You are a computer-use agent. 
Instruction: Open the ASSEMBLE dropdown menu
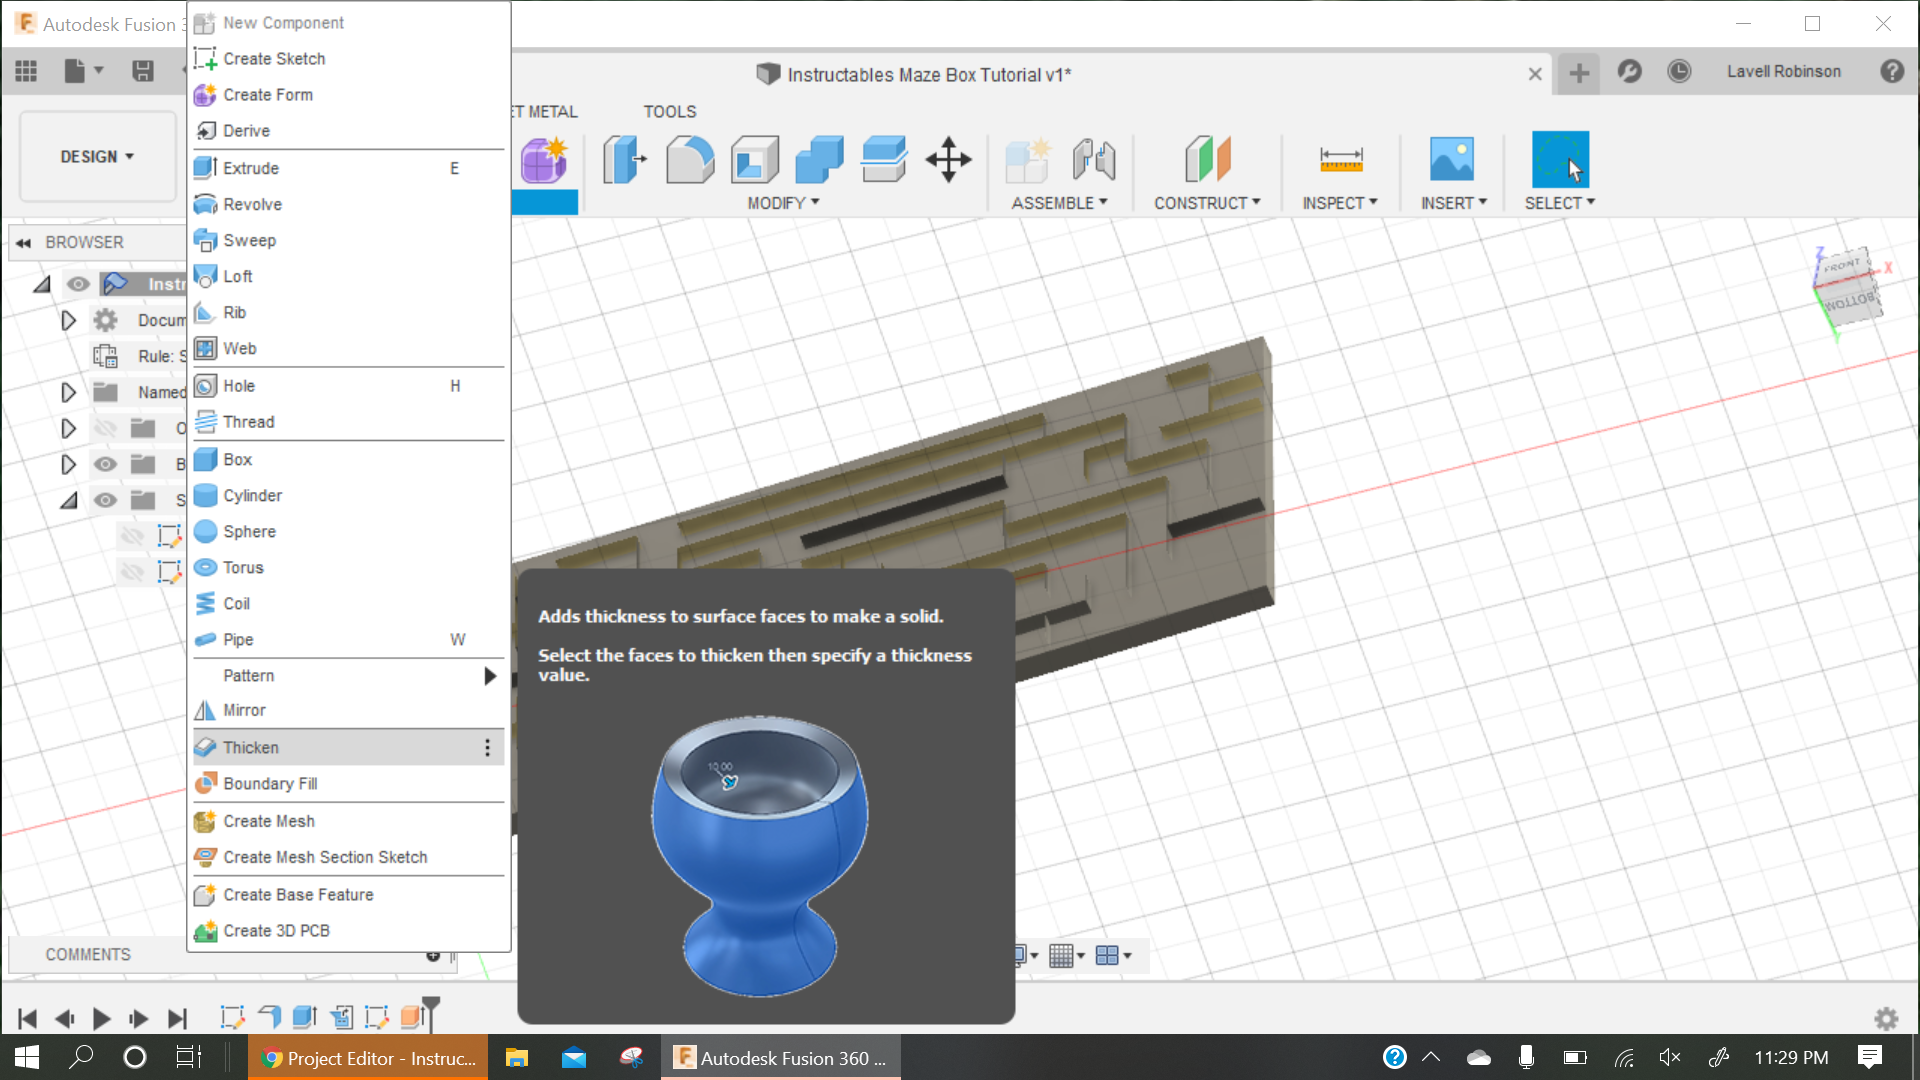click(1059, 203)
